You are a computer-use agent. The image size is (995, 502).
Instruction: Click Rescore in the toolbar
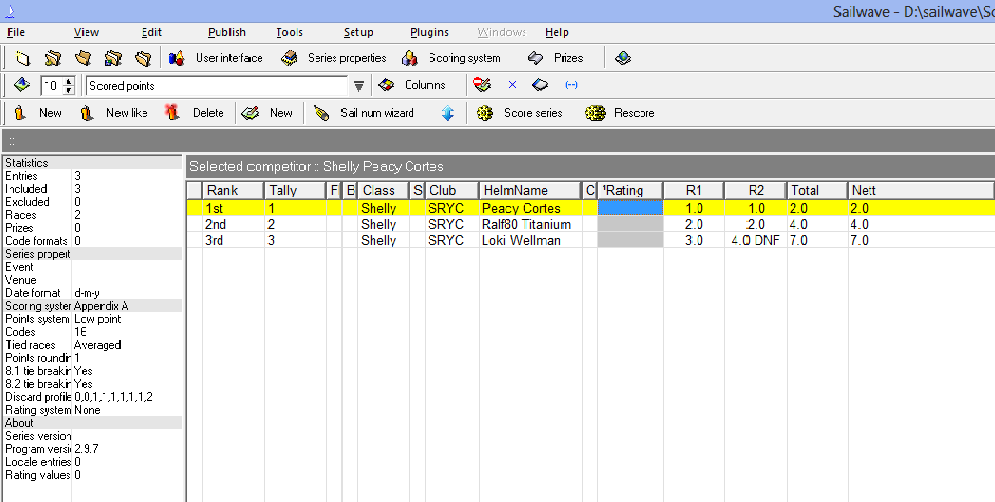[x=621, y=113]
